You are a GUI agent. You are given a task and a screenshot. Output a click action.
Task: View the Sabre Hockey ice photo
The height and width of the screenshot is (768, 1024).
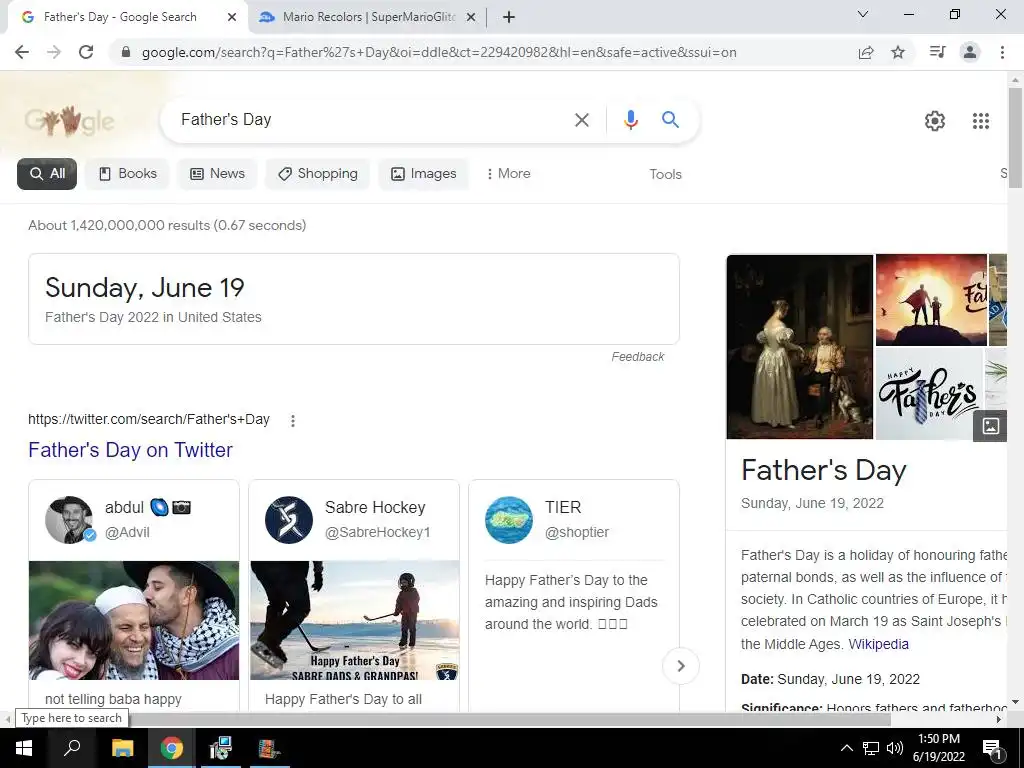click(354, 620)
